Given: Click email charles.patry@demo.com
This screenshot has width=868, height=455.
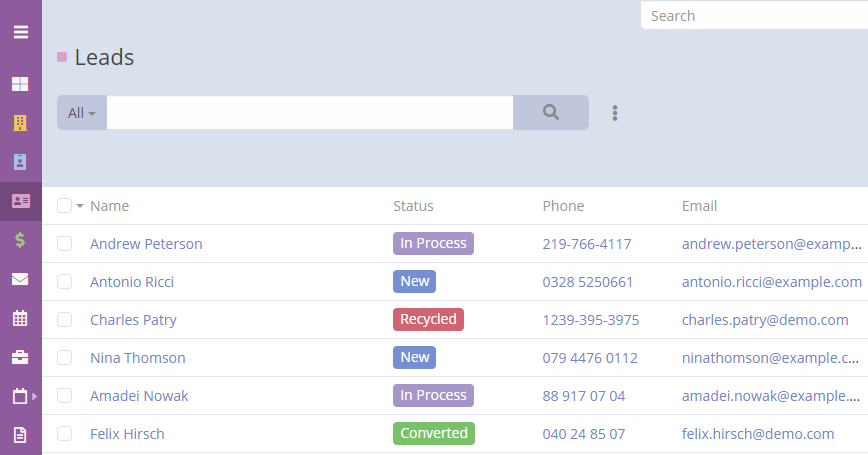Looking at the screenshot, I should click(765, 320).
